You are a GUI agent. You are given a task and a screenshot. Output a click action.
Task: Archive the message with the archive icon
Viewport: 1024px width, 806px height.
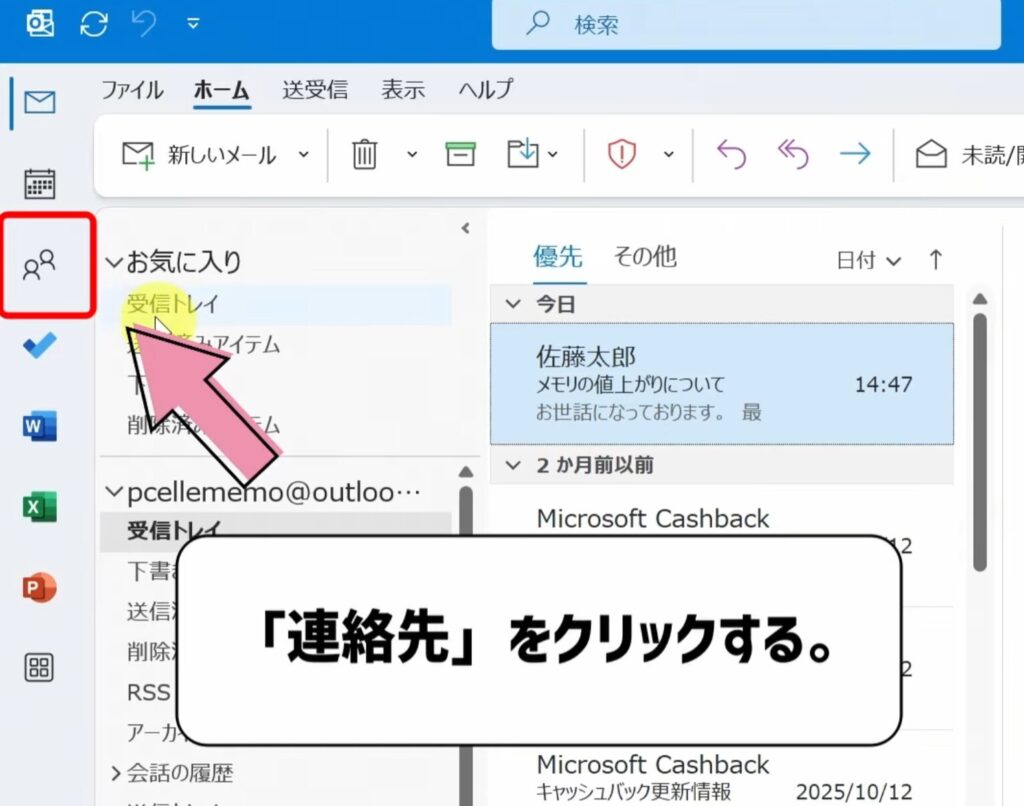coord(459,153)
